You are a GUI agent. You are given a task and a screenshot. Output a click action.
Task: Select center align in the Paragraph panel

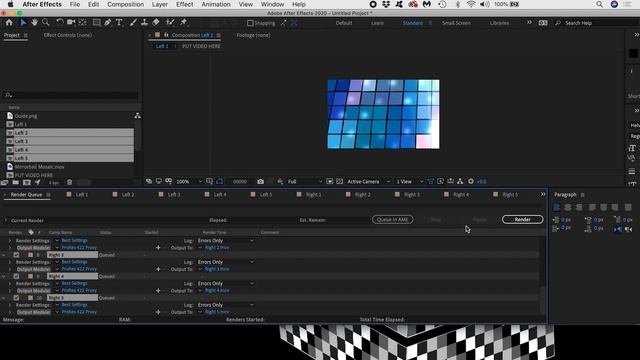click(x=567, y=207)
